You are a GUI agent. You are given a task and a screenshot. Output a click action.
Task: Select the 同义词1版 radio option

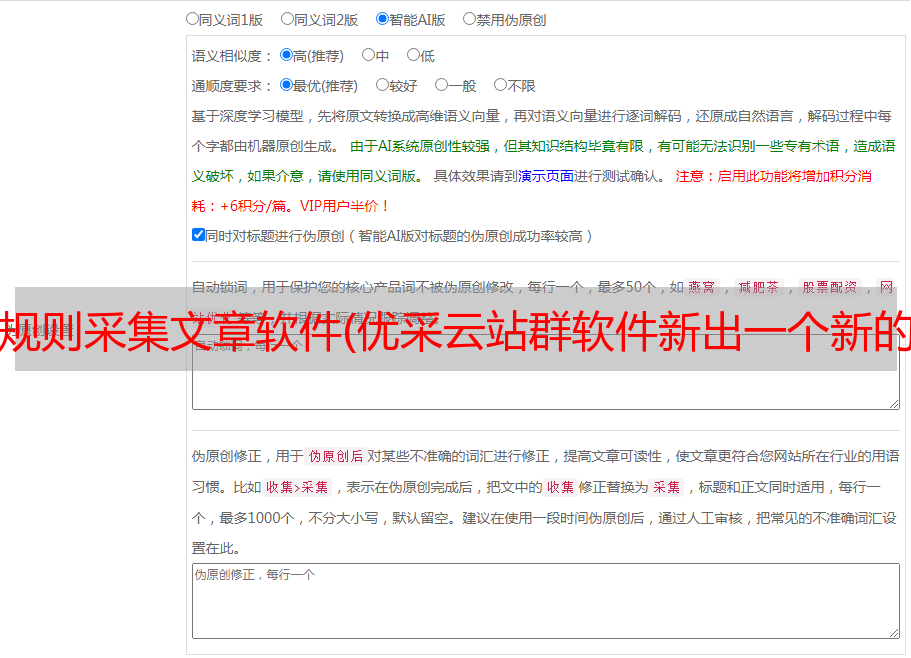[x=192, y=19]
